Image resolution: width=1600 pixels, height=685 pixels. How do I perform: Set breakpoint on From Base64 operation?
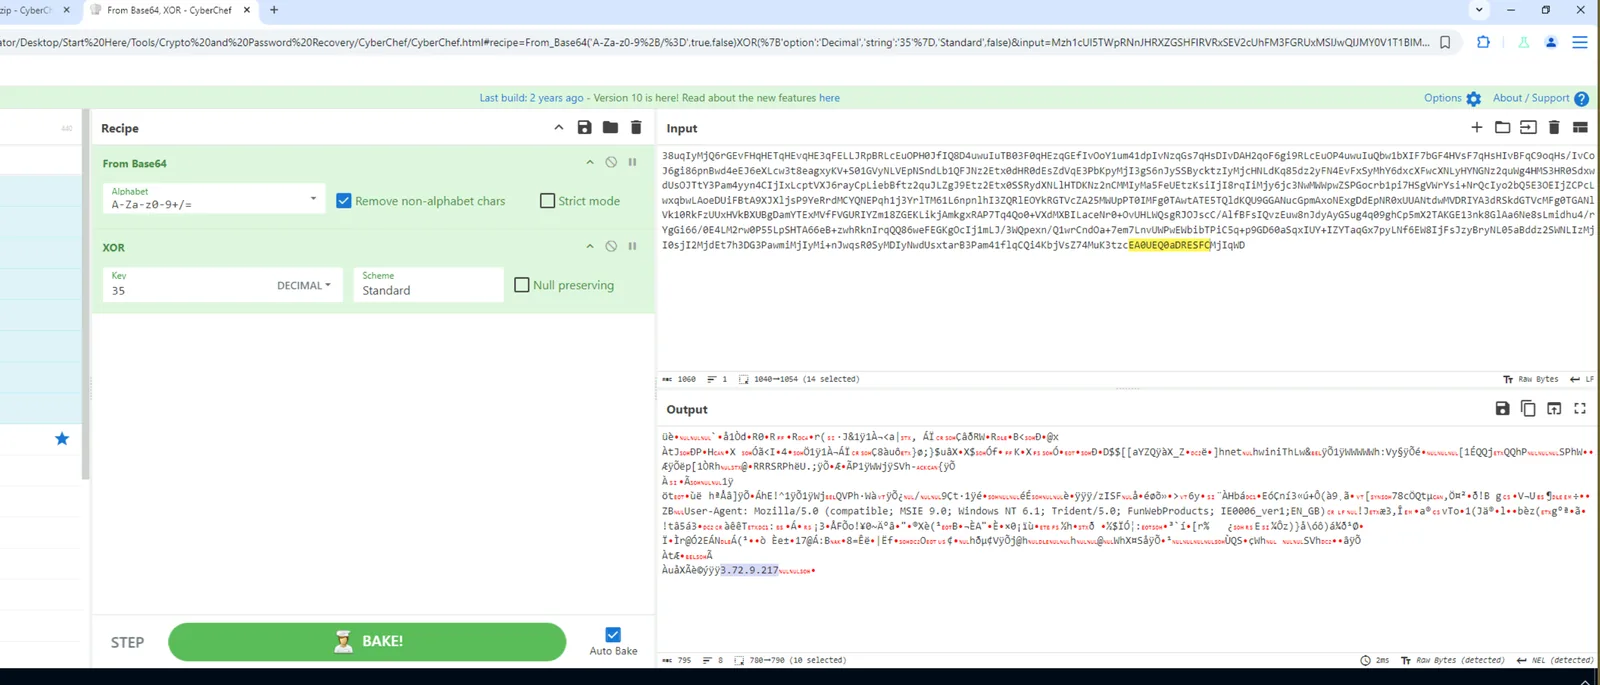[x=632, y=162]
